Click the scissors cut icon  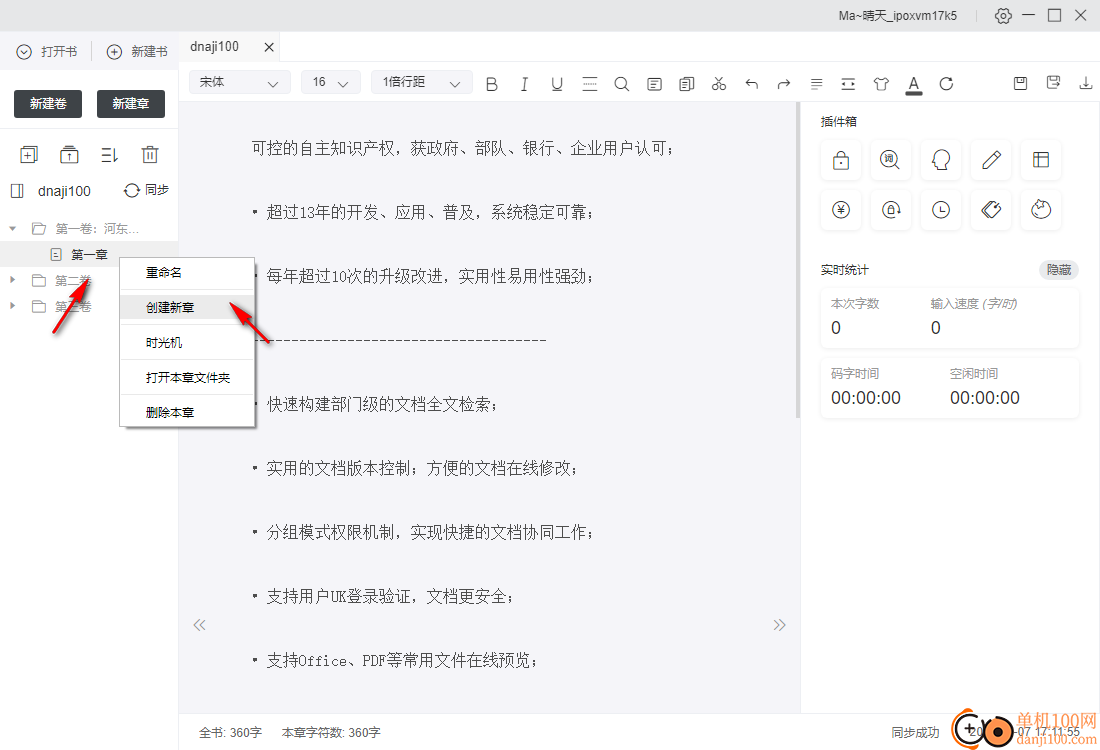(719, 84)
